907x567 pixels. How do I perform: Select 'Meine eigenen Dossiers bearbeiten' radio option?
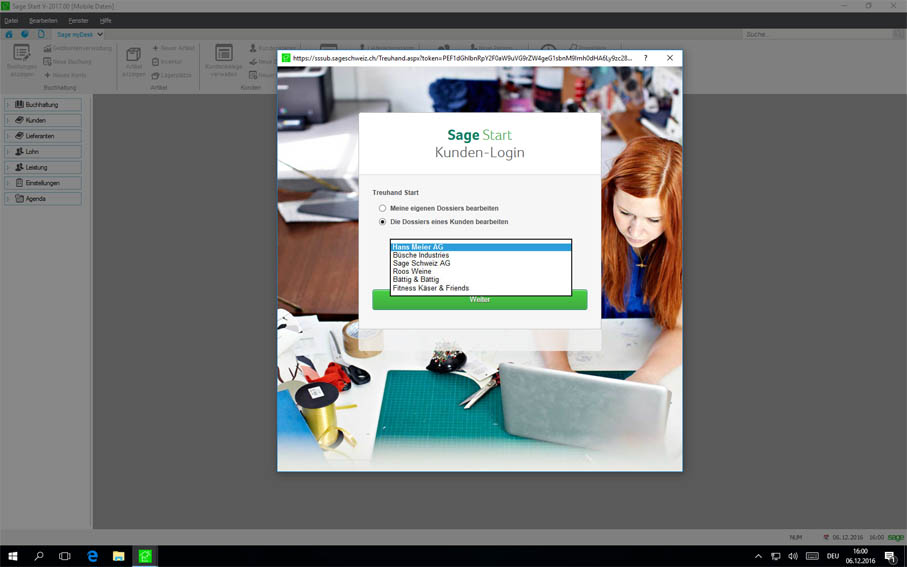point(382,208)
